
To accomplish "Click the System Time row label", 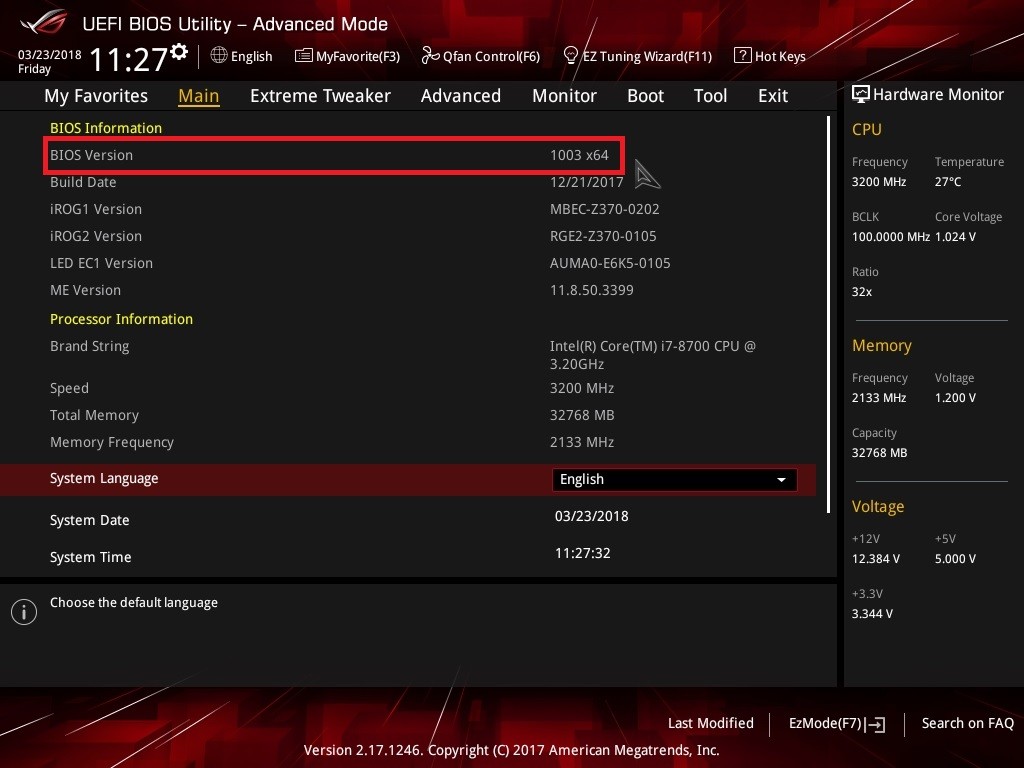I will (x=91, y=557).
